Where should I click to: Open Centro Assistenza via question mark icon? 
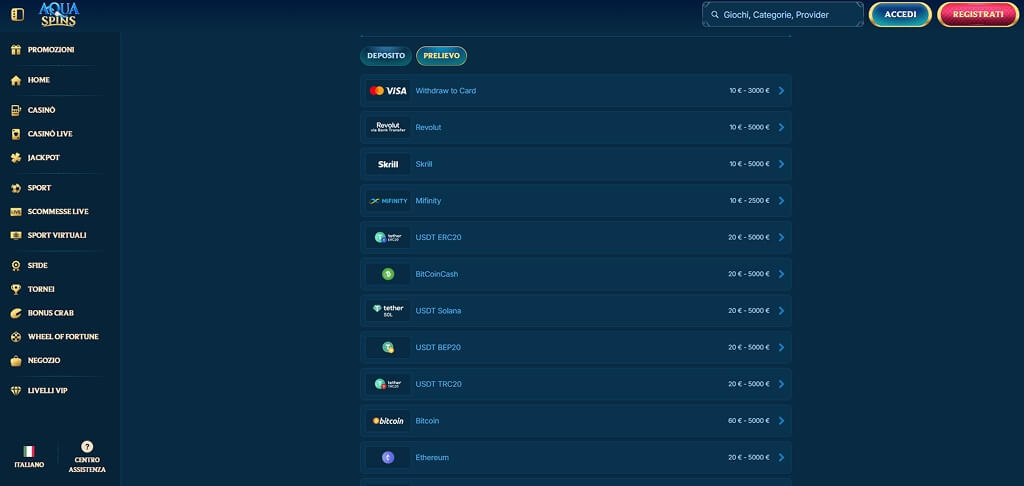click(x=87, y=447)
